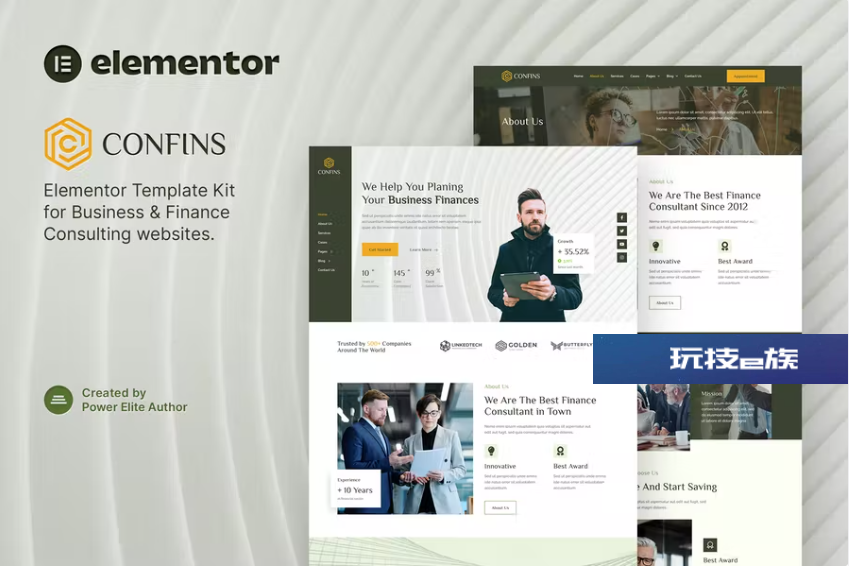Click the green Power Elite Author badge icon
The height and width of the screenshot is (566, 849).
(x=58, y=400)
